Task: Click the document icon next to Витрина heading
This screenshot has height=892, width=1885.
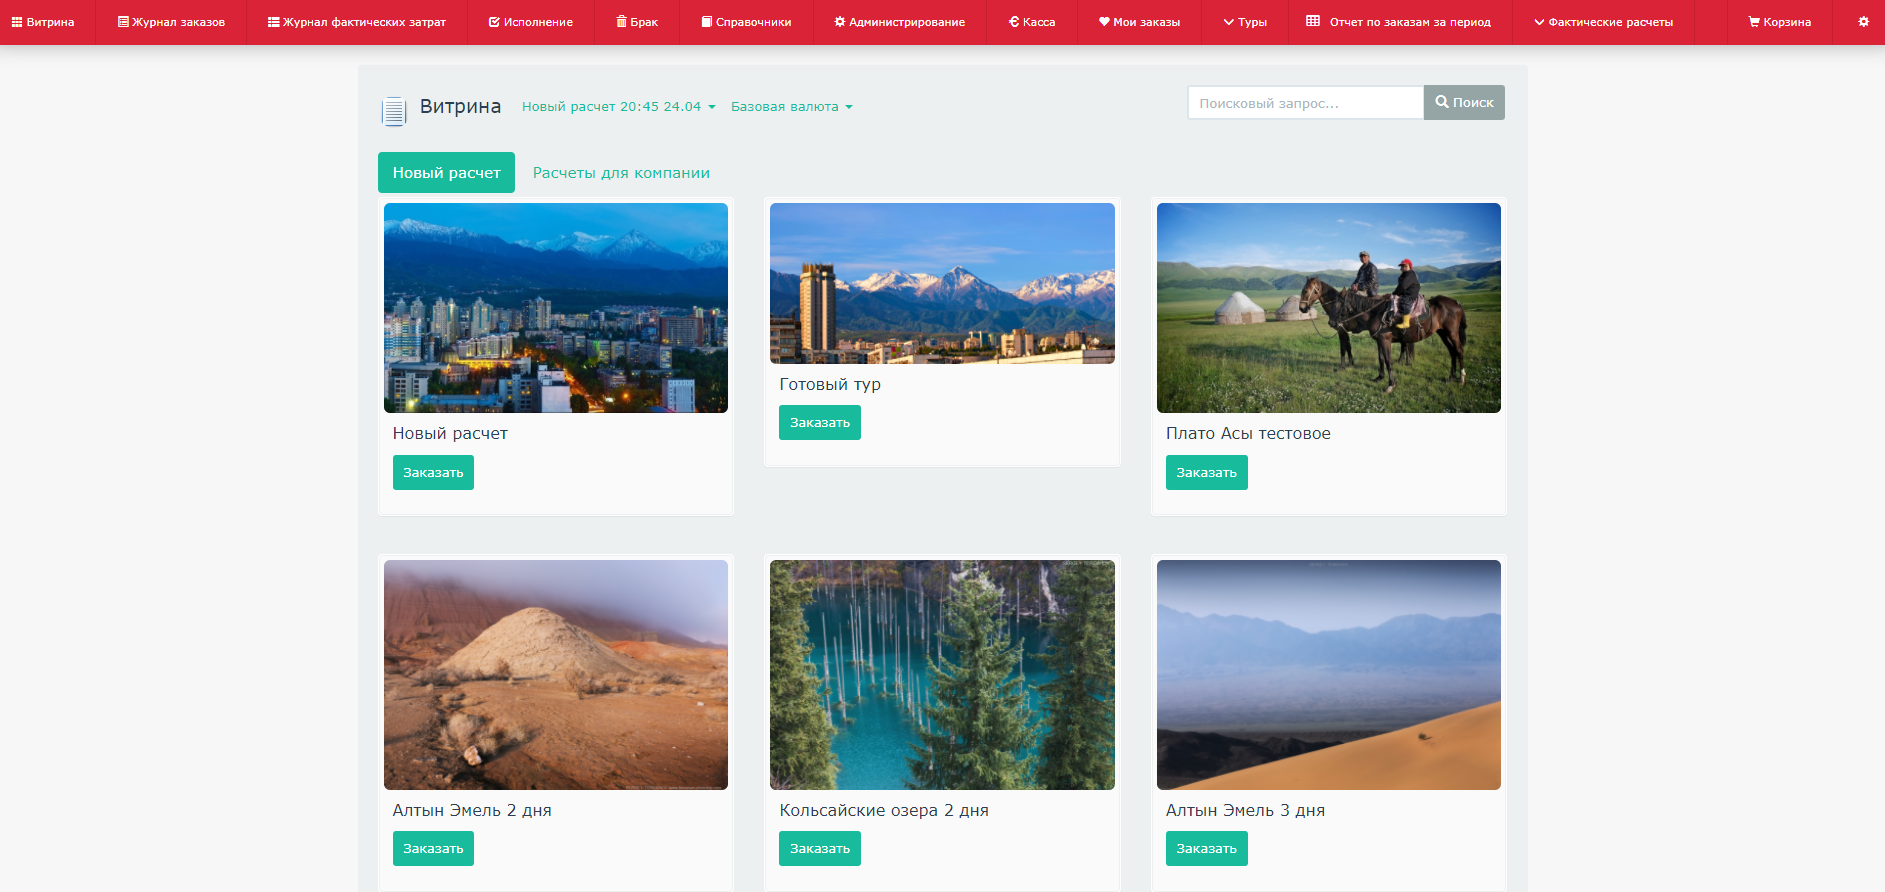Action: point(394,111)
